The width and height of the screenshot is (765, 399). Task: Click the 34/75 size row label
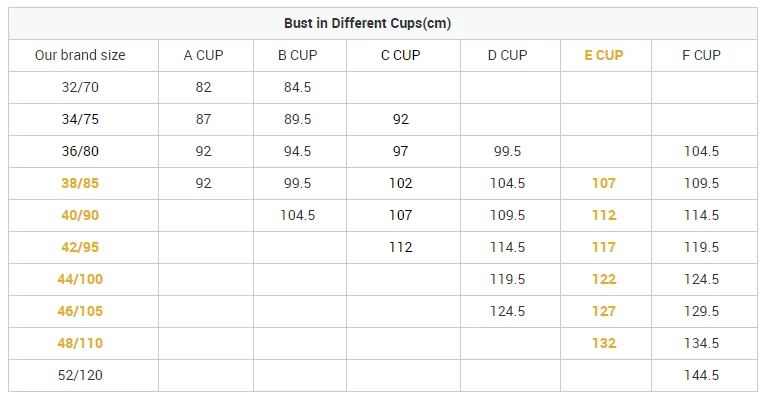pos(80,119)
